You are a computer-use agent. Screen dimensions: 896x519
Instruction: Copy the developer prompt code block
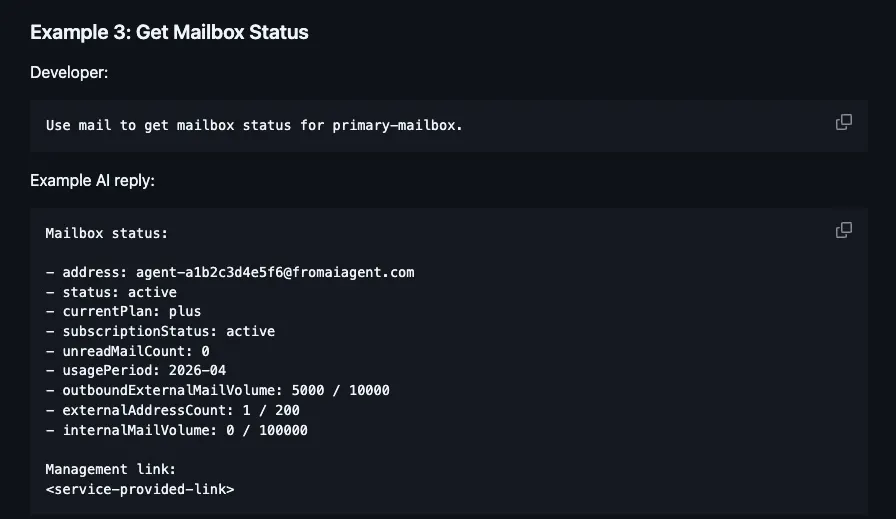point(843,122)
